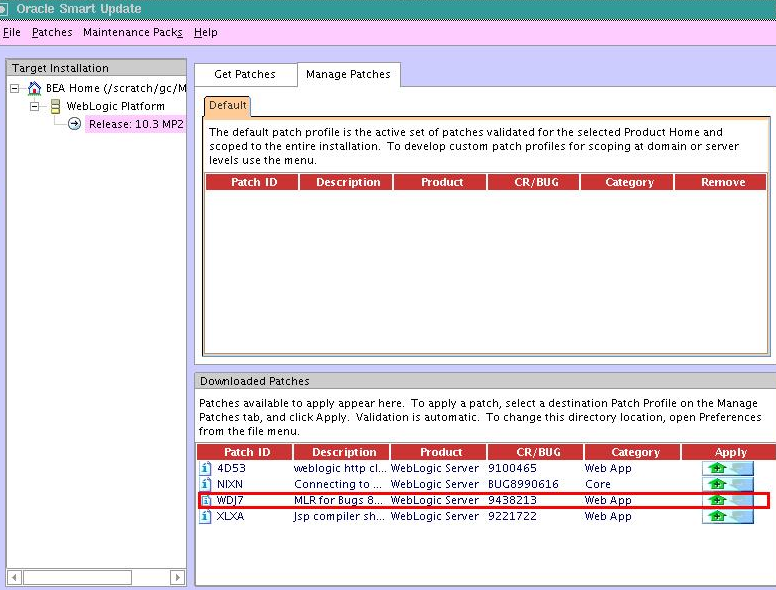Collapse the BEA Home tree node
The image size is (776, 590).
15,88
